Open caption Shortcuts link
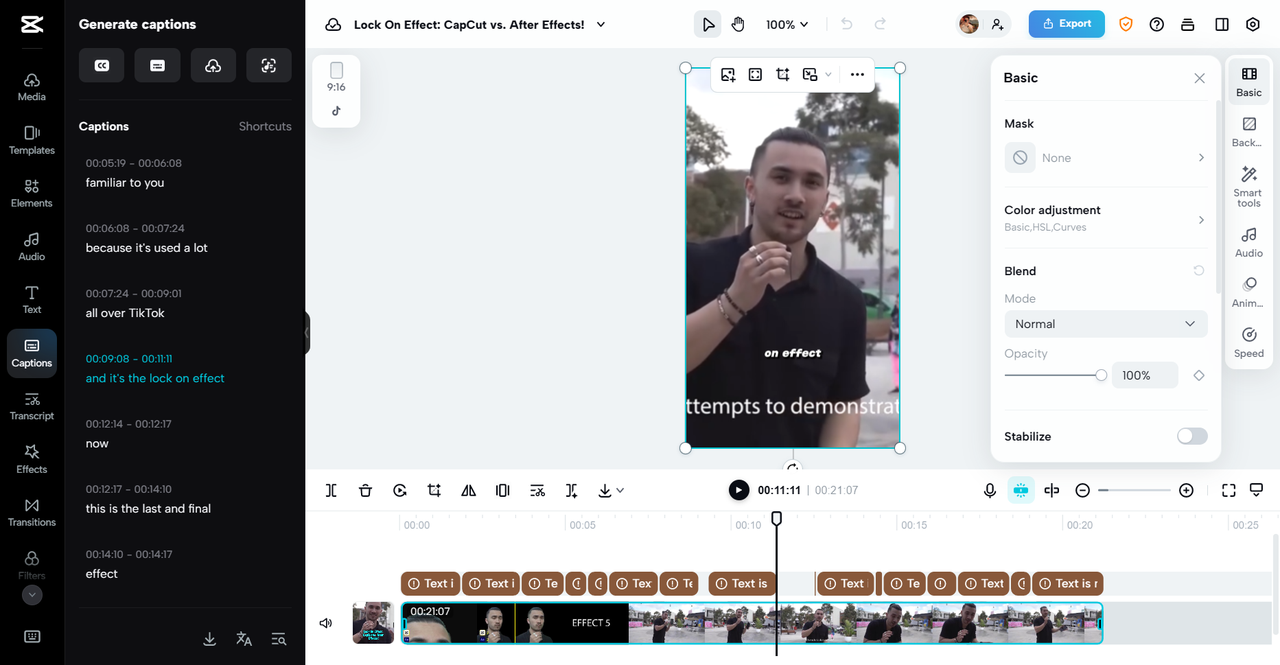This screenshot has width=1280, height=665. [x=265, y=126]
